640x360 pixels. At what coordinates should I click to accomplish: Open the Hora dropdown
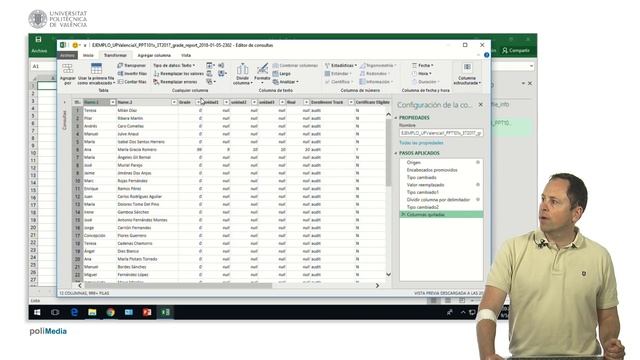click(x=421, y=73)
